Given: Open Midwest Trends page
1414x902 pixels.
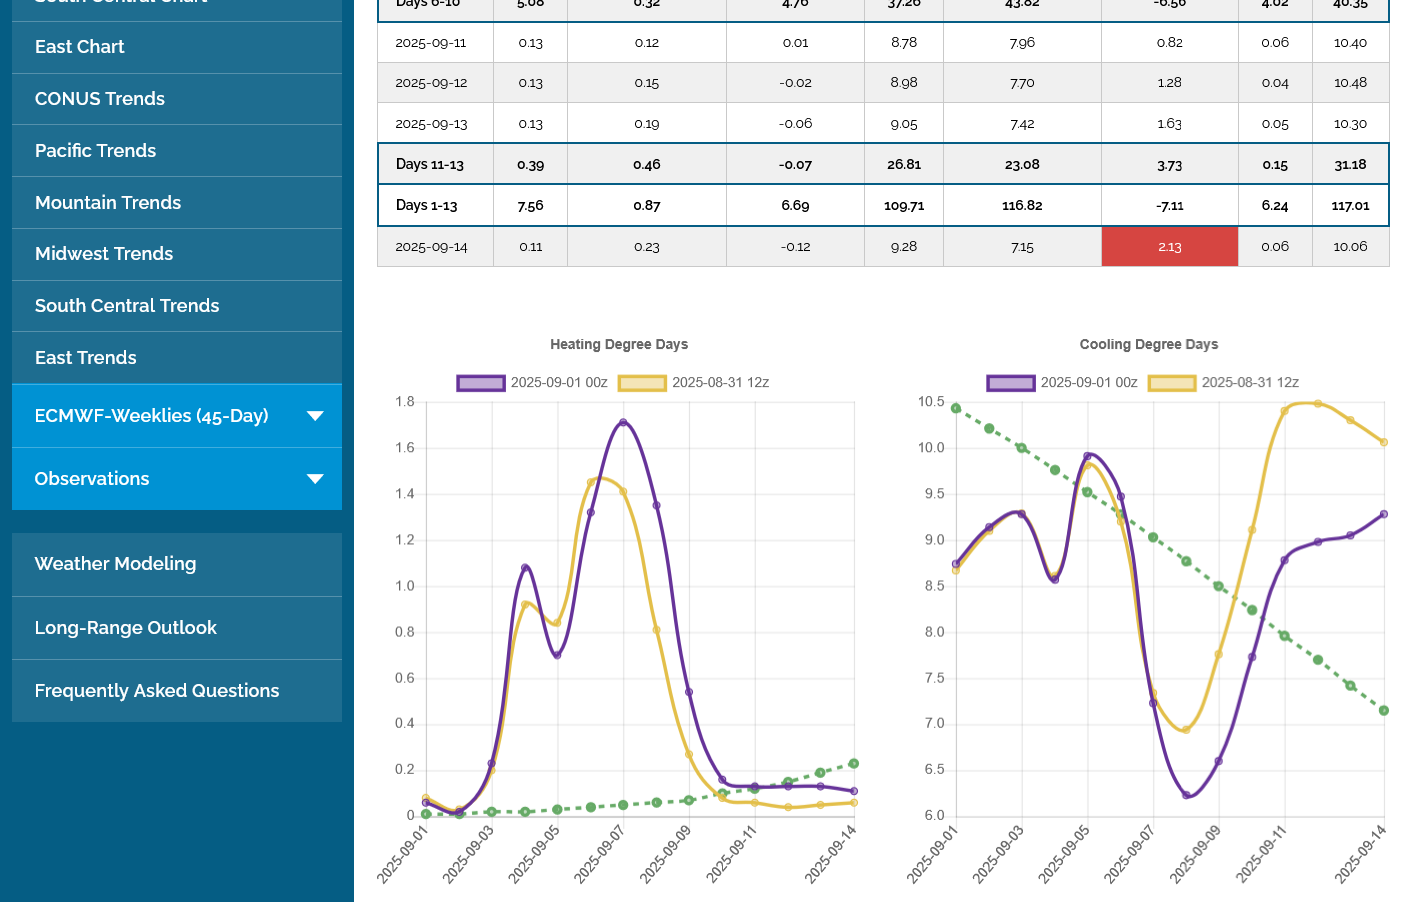Looking at the screenshot, I should 104,254.
